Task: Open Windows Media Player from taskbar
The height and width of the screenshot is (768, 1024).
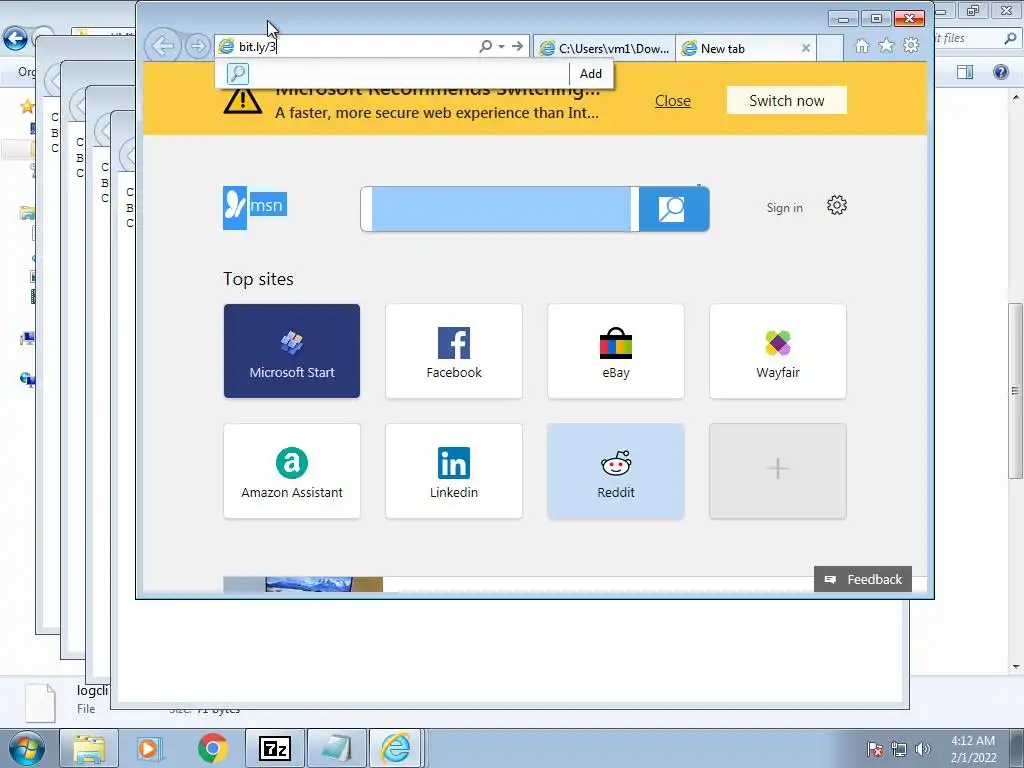Action: [149, 748]
